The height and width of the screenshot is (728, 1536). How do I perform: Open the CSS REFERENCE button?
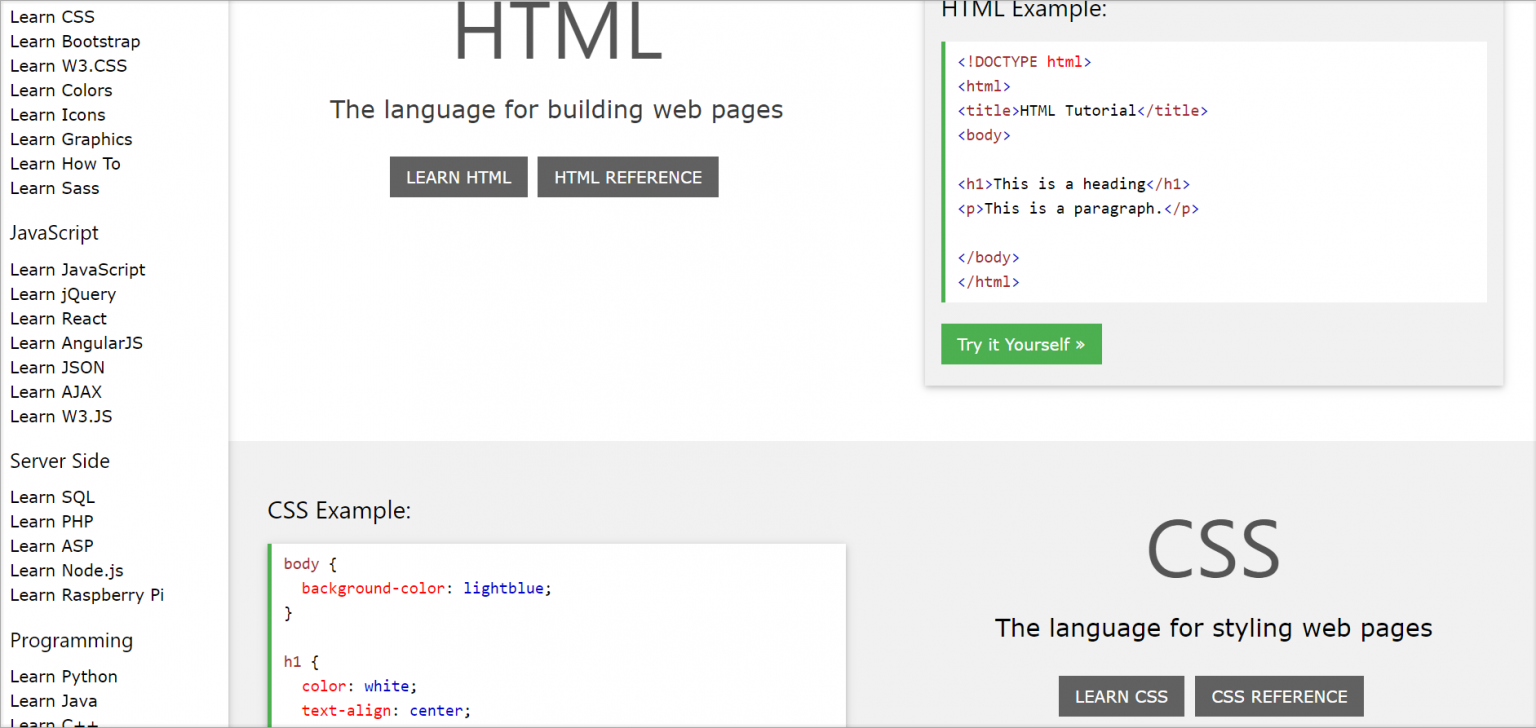[x=1278, y=696]
